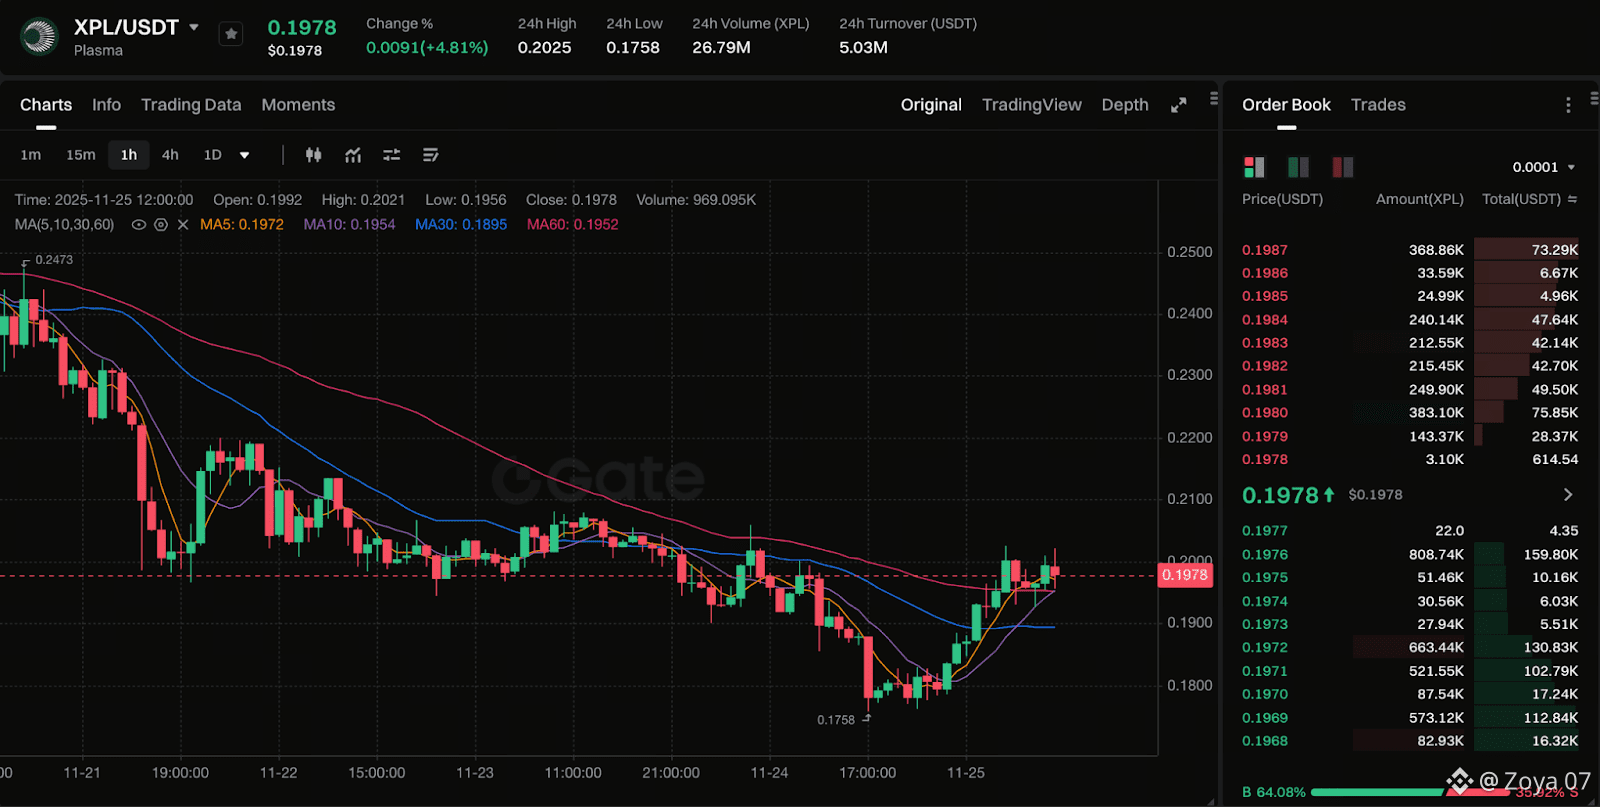Click bid price 0.1972 row
This screenshot has height=807, width=1600.
point(1410,648)
